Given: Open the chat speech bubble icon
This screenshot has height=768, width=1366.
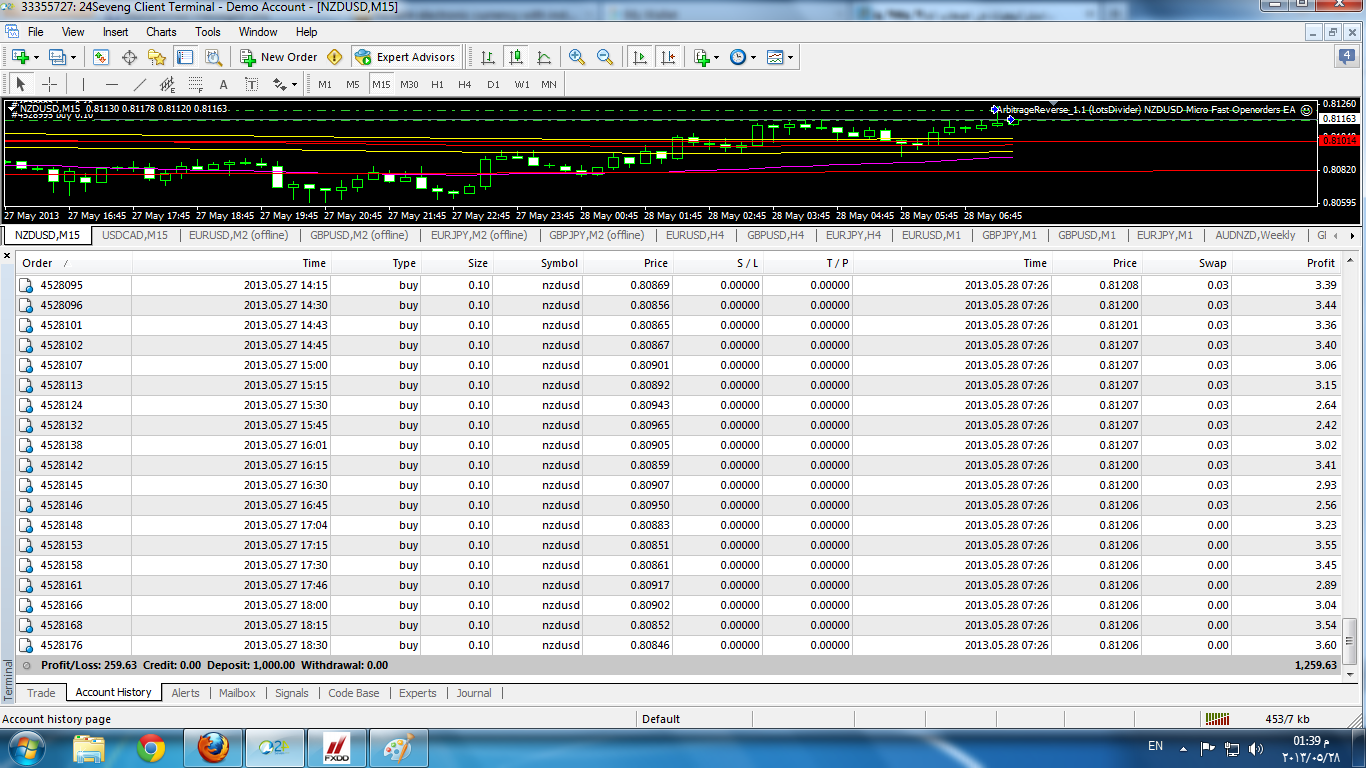Looking at the screenshot, I should pos(1346,57).
